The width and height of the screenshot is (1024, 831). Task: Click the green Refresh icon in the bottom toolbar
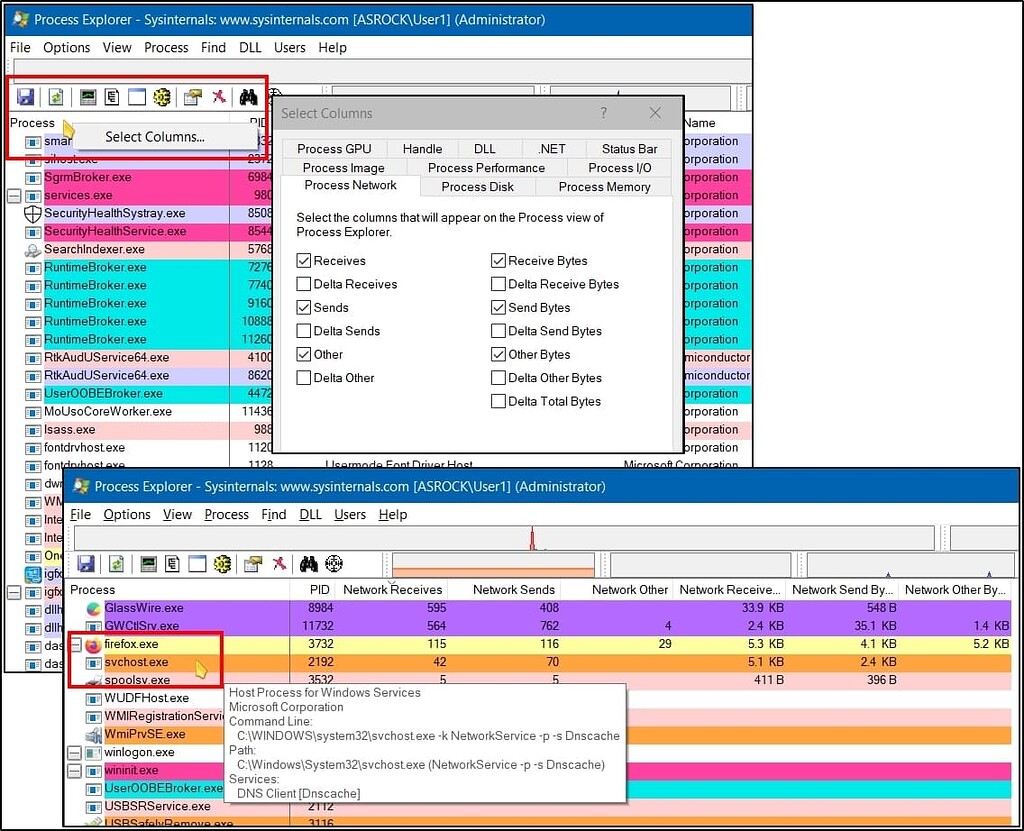116,564
